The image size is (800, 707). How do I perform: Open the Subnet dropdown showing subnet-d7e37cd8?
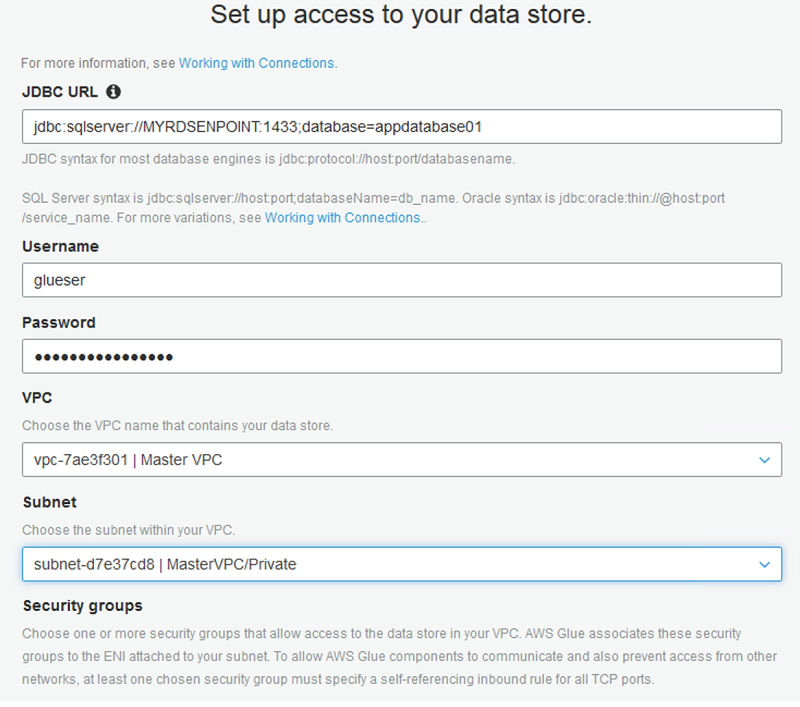tap(402, 565)
